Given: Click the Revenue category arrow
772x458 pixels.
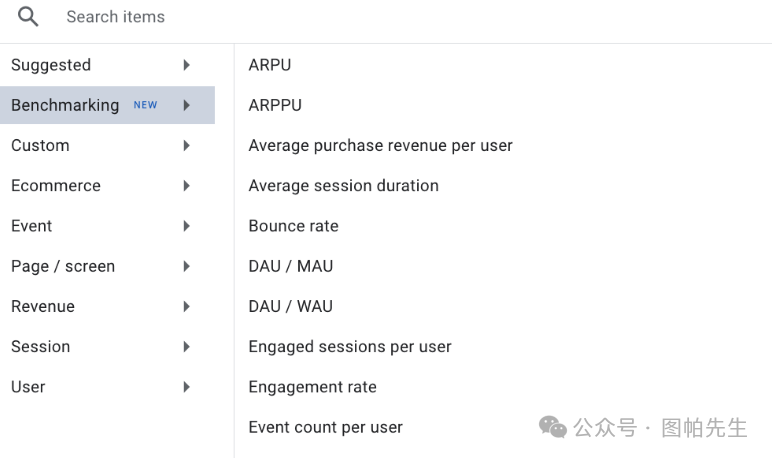Looking at the screenshot, I should click(187, 306).
